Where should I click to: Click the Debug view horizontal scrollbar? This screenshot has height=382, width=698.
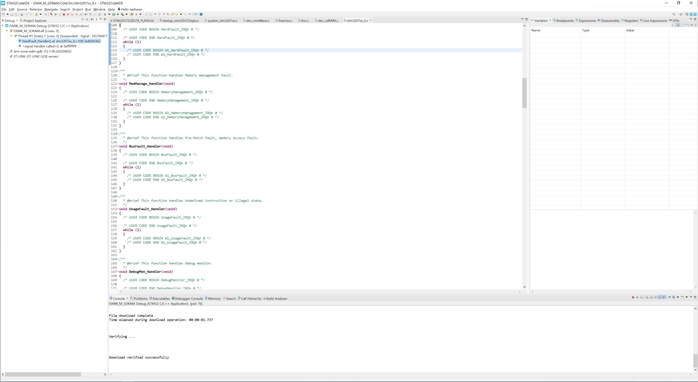(43, 374)
